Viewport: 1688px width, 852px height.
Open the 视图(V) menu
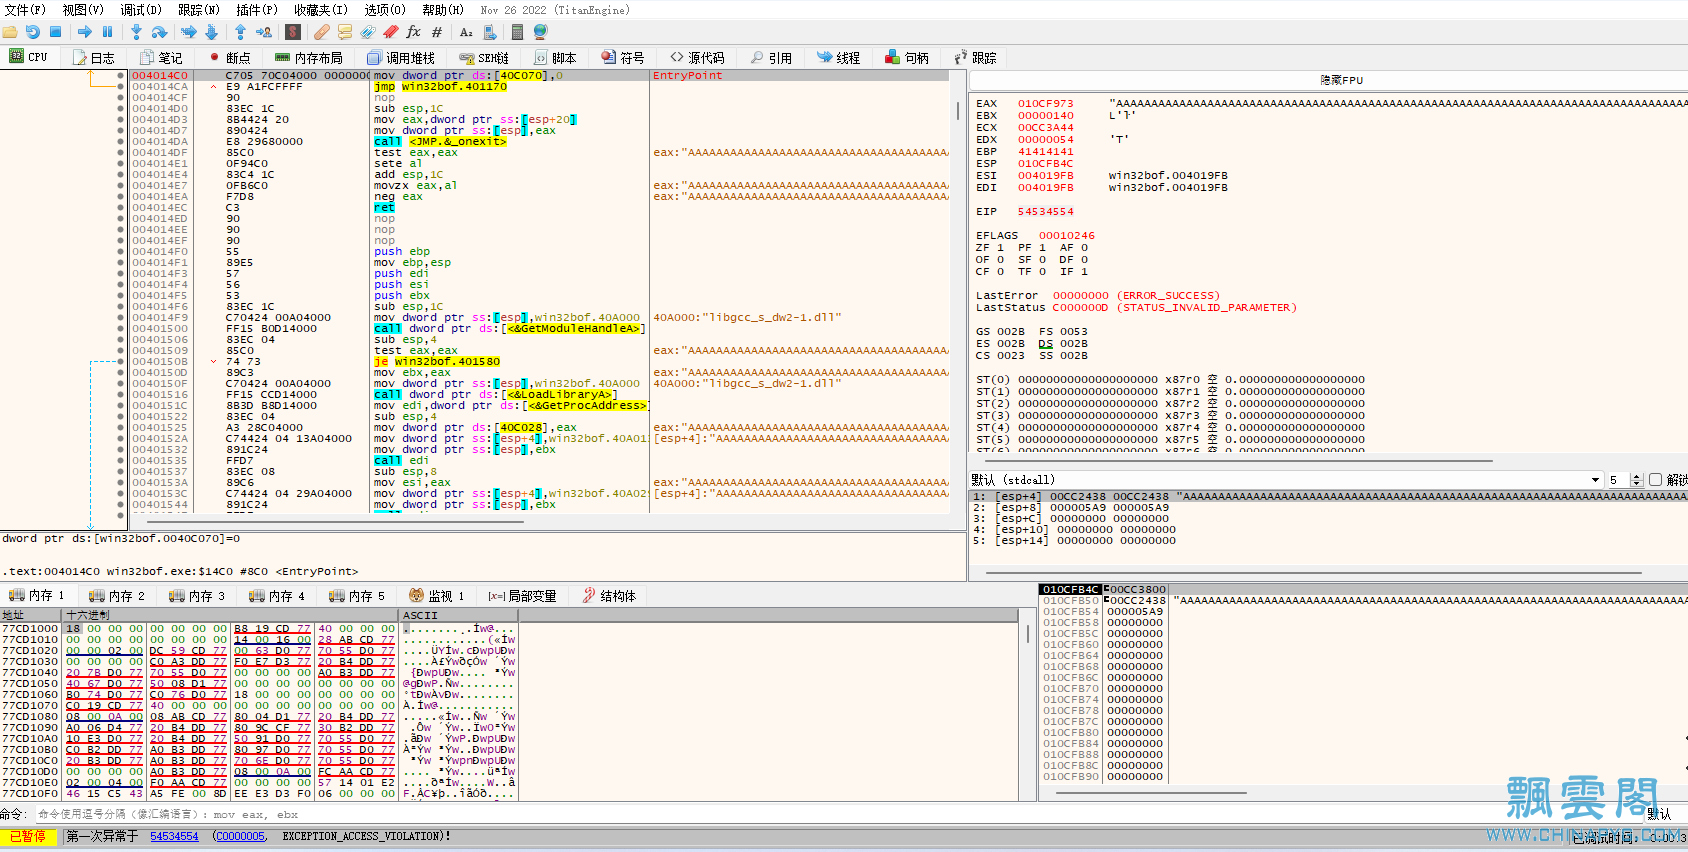[x=83, y=10]
